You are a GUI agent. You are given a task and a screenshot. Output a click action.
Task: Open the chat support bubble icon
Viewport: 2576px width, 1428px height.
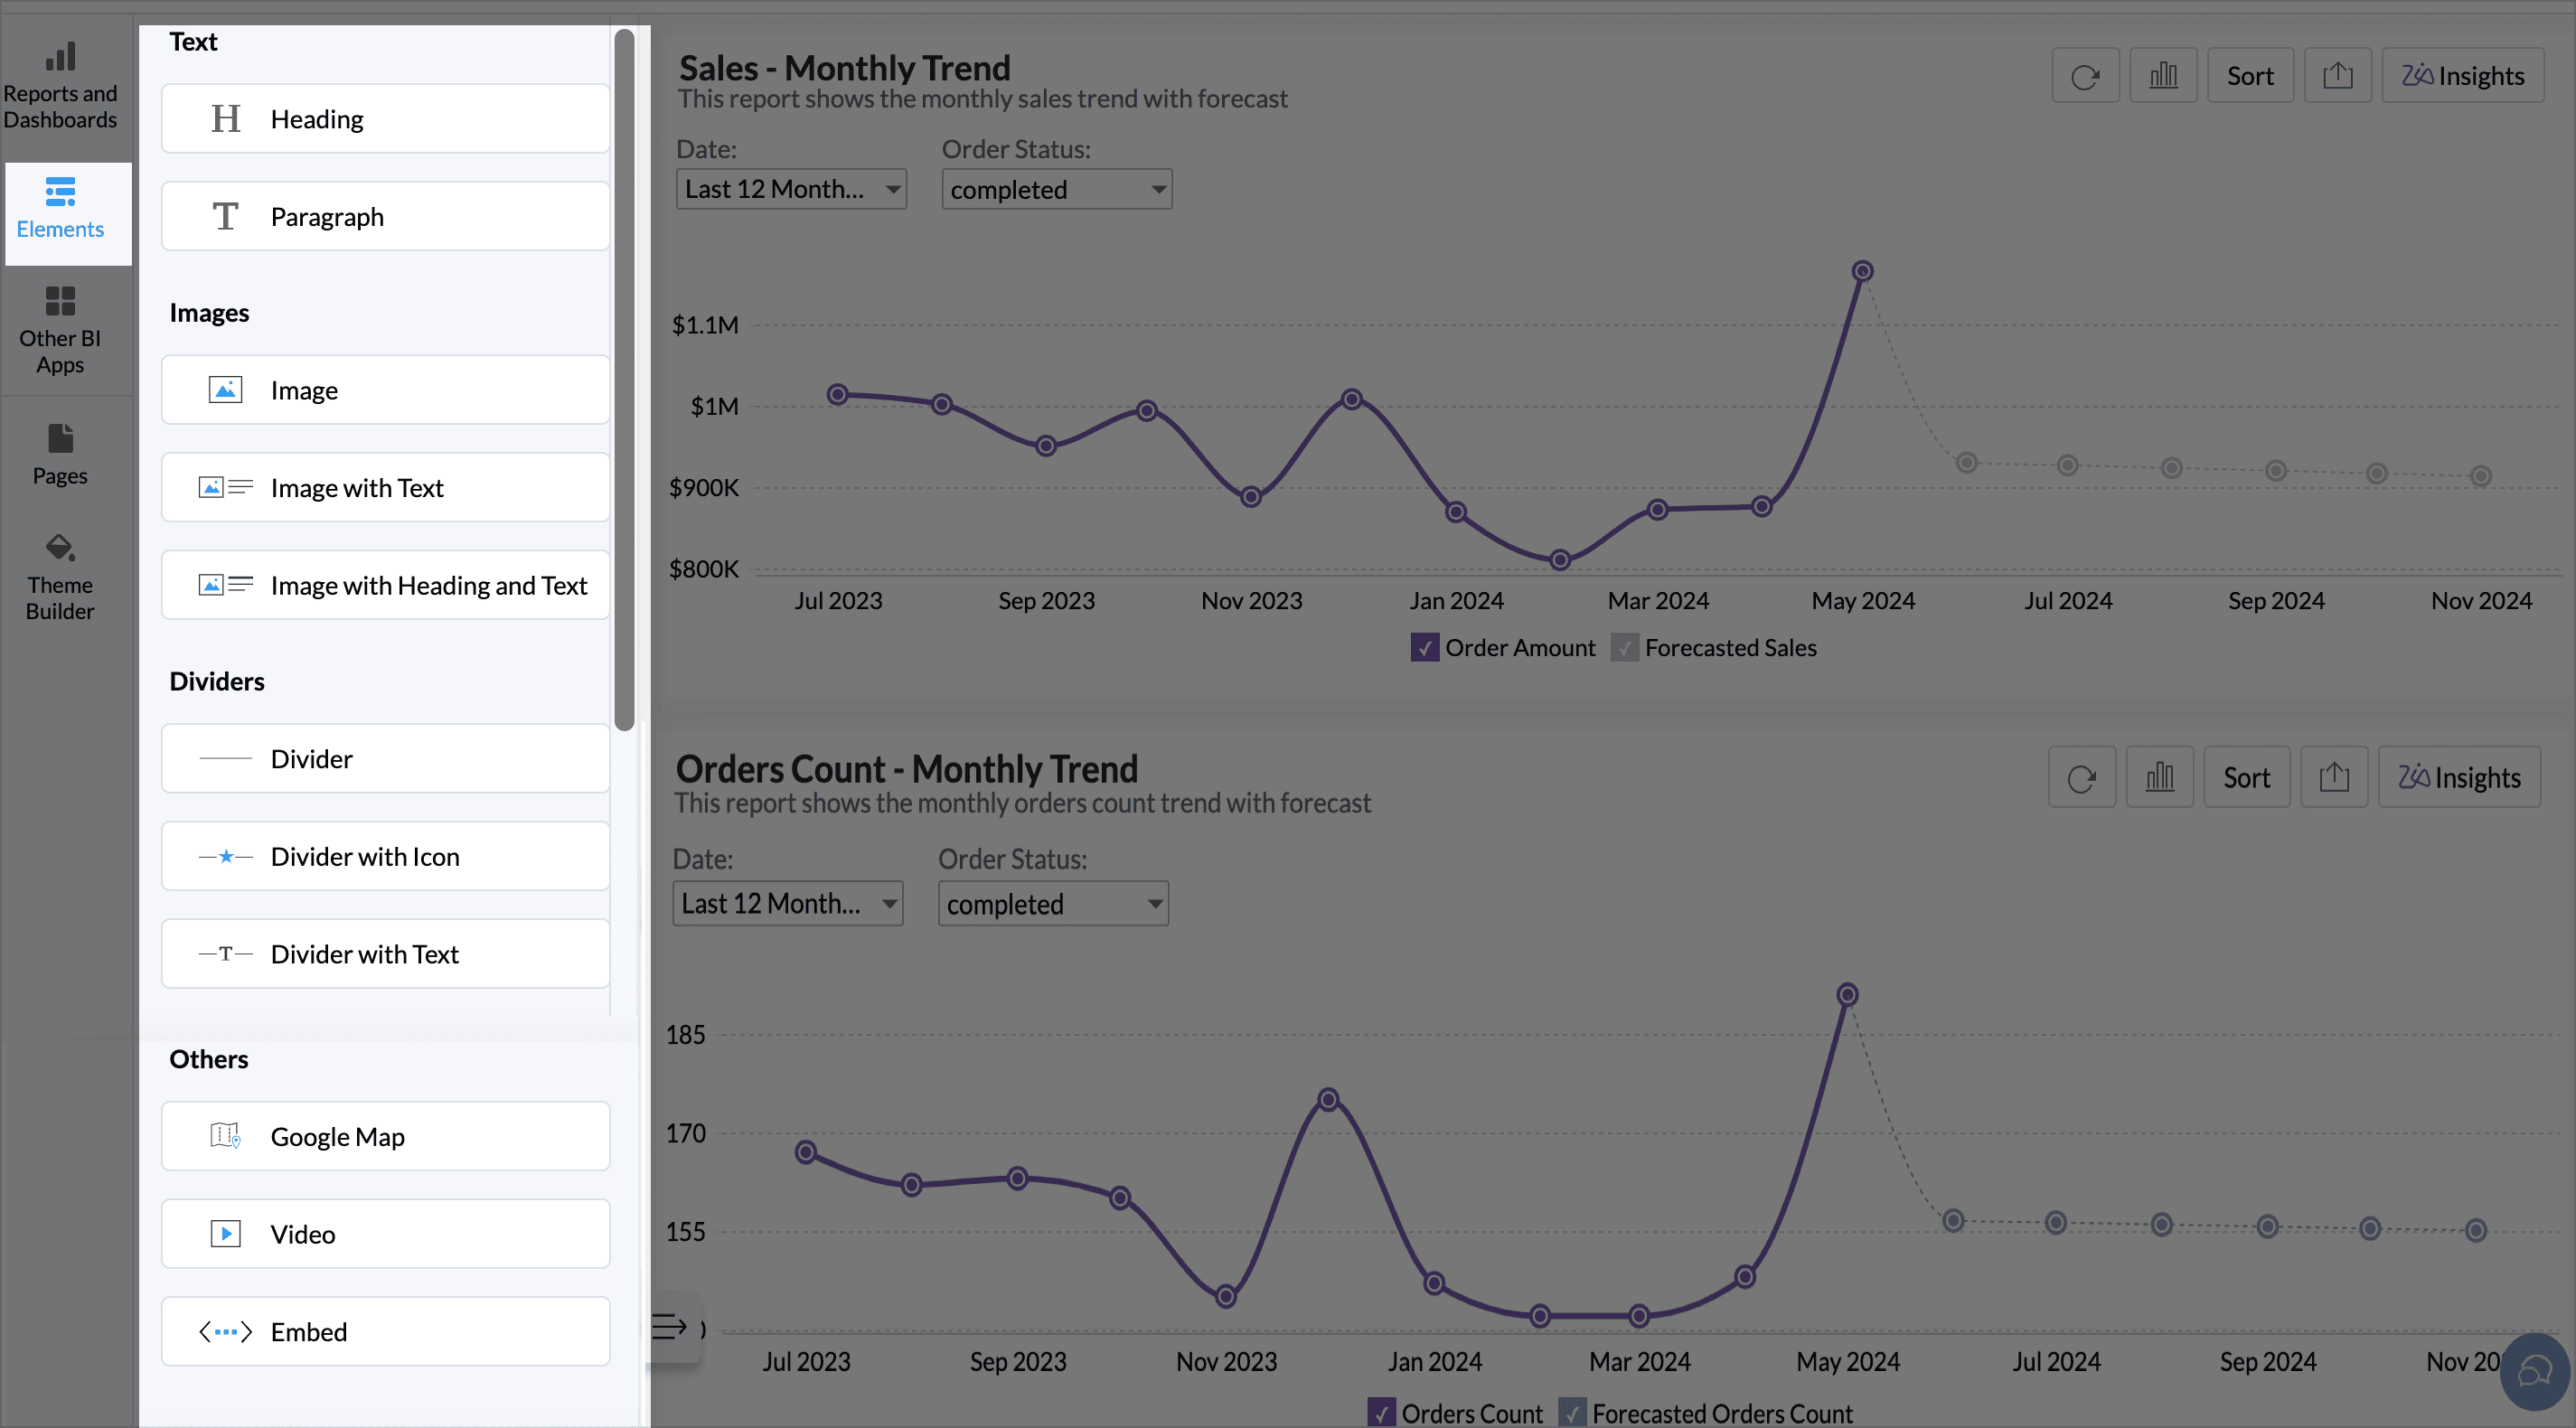(x=2534, y=1371)
